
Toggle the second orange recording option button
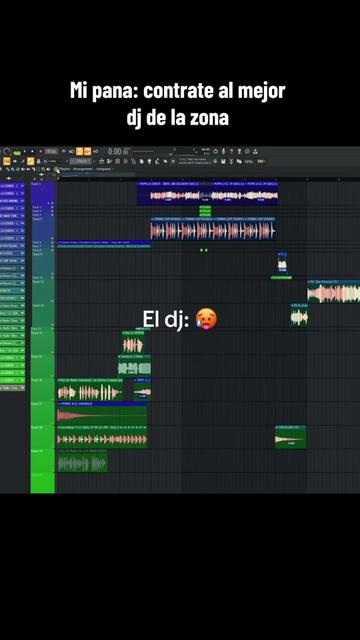pyautogui.click(x=88, y=151)
